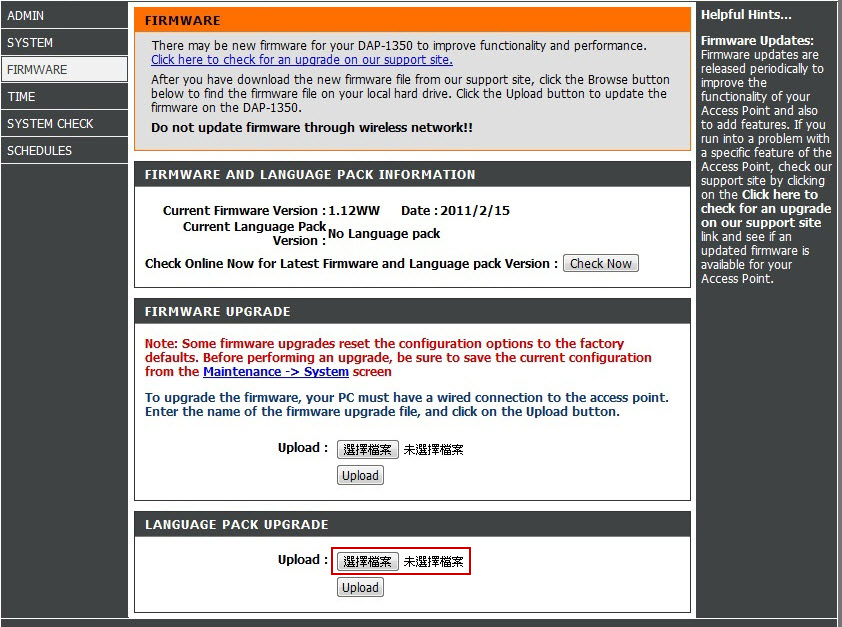842x627 pixels.
Task: Click the LANGUAGE PACK UPGRADE section header
Action: [412, 524]
